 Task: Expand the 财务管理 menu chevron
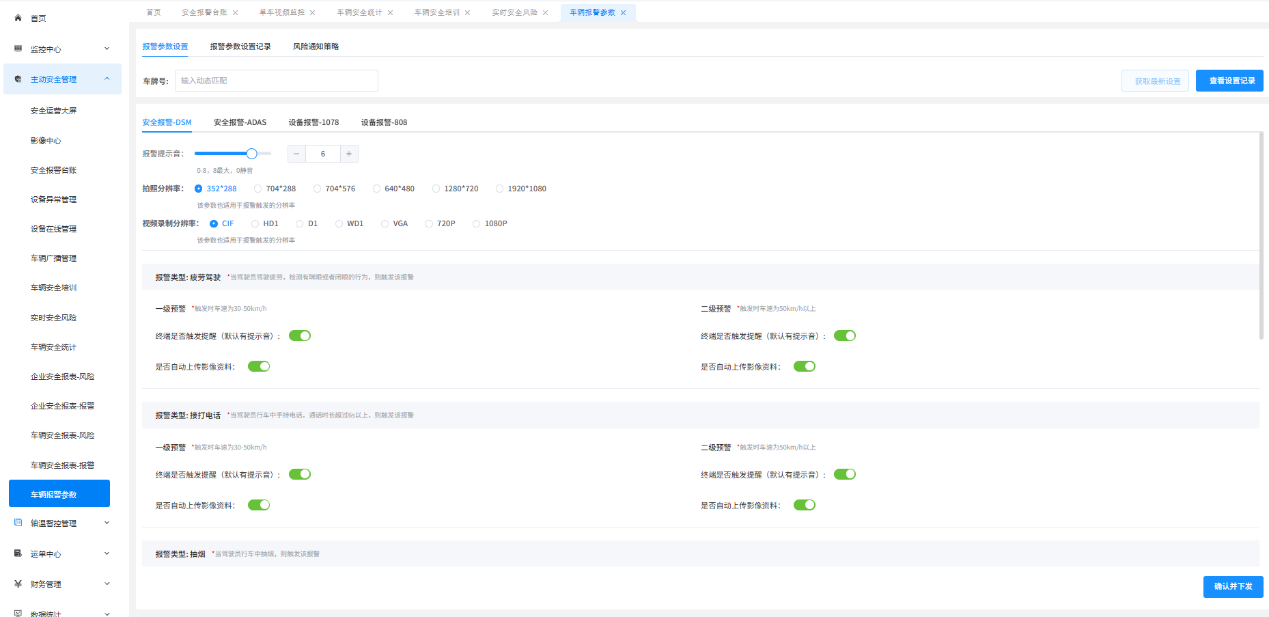click(x=107, y=583)
